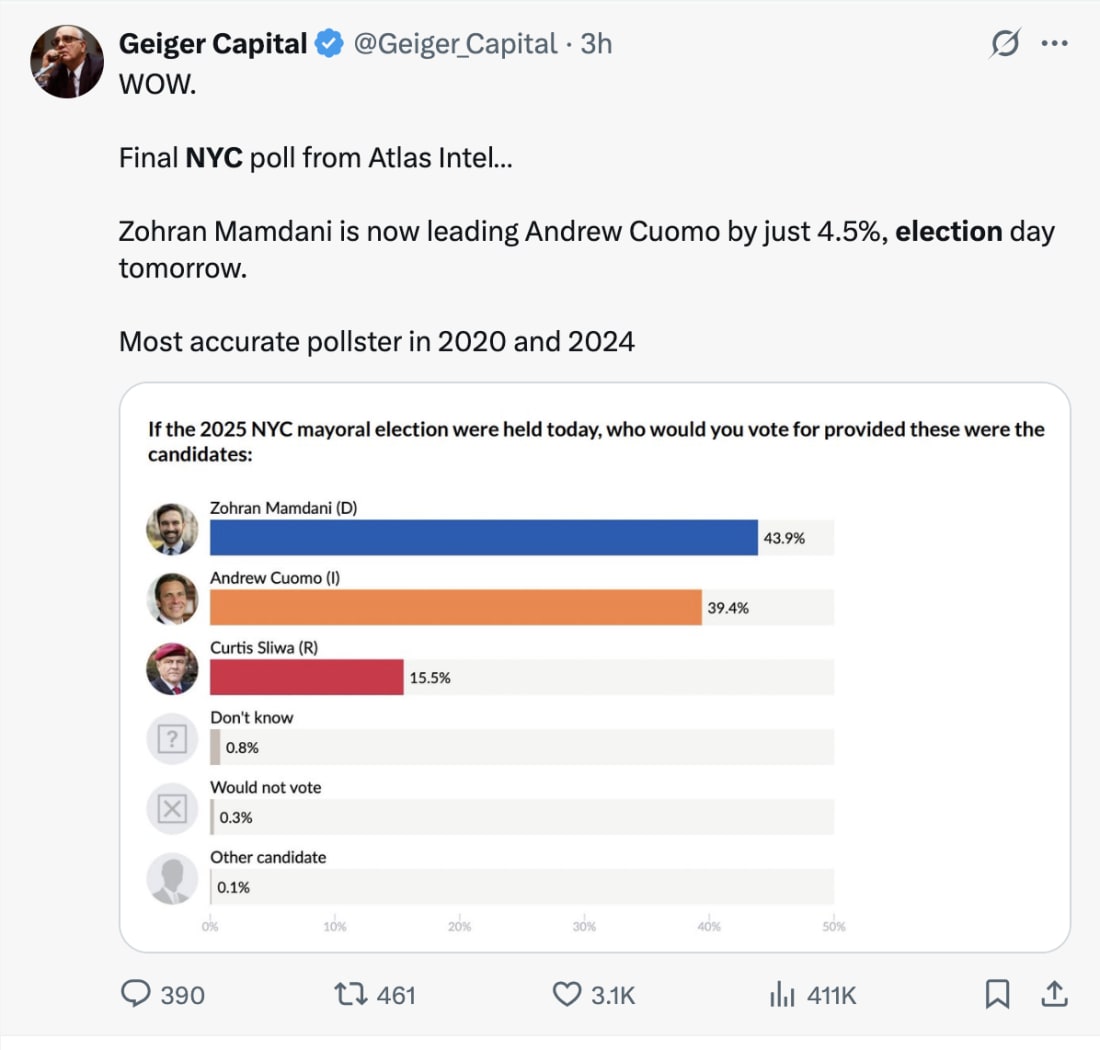Click the Geiger Capital display name
The height and width of the screenshot is (1050, 1100).
pyautogui.click(x=213, y=44)
